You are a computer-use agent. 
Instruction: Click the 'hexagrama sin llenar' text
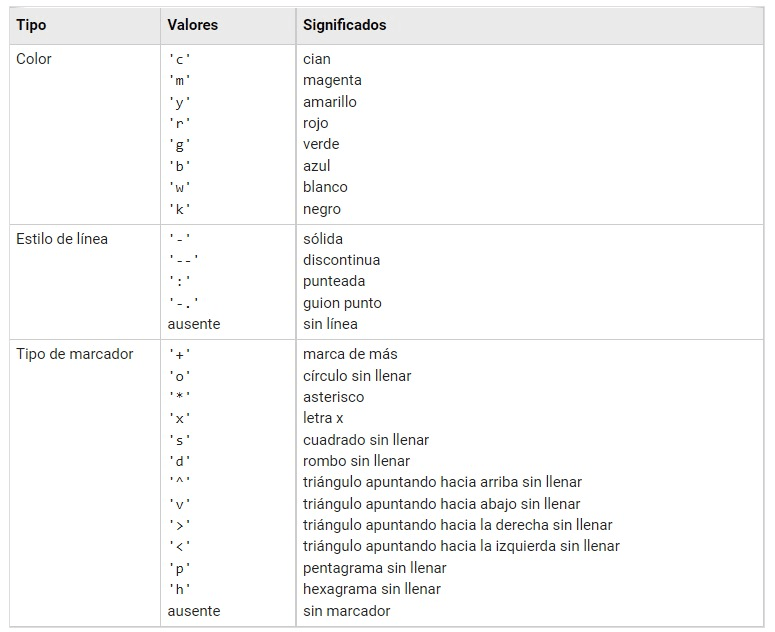(x=372, y=589)
